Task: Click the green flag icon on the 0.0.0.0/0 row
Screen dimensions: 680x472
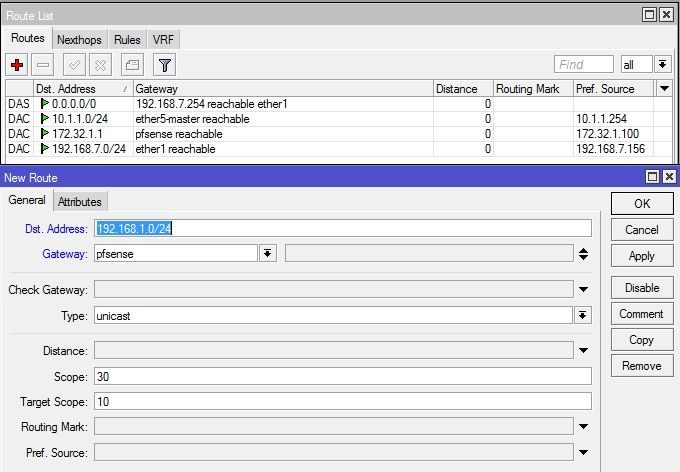Action: point(44,104)
